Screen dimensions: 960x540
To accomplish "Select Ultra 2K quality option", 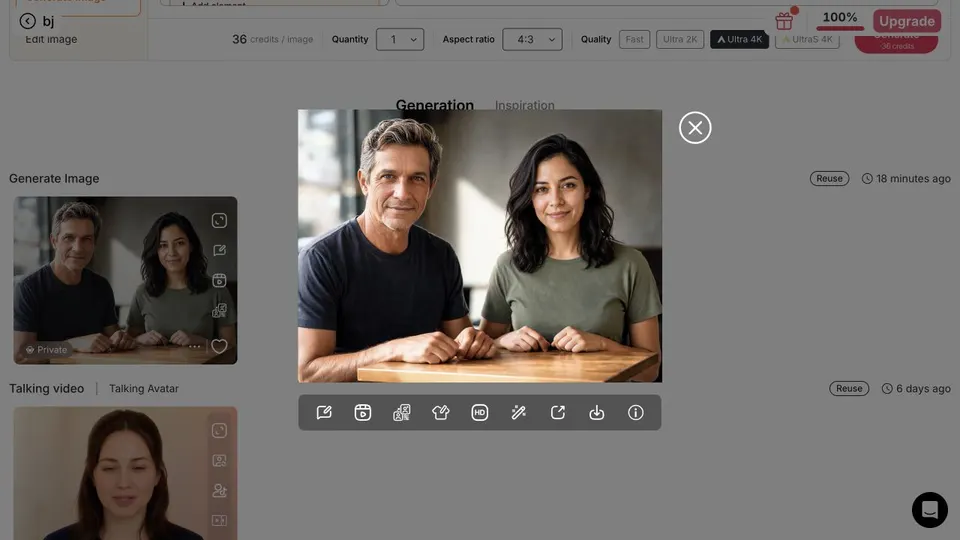I will tap(680, 39).
